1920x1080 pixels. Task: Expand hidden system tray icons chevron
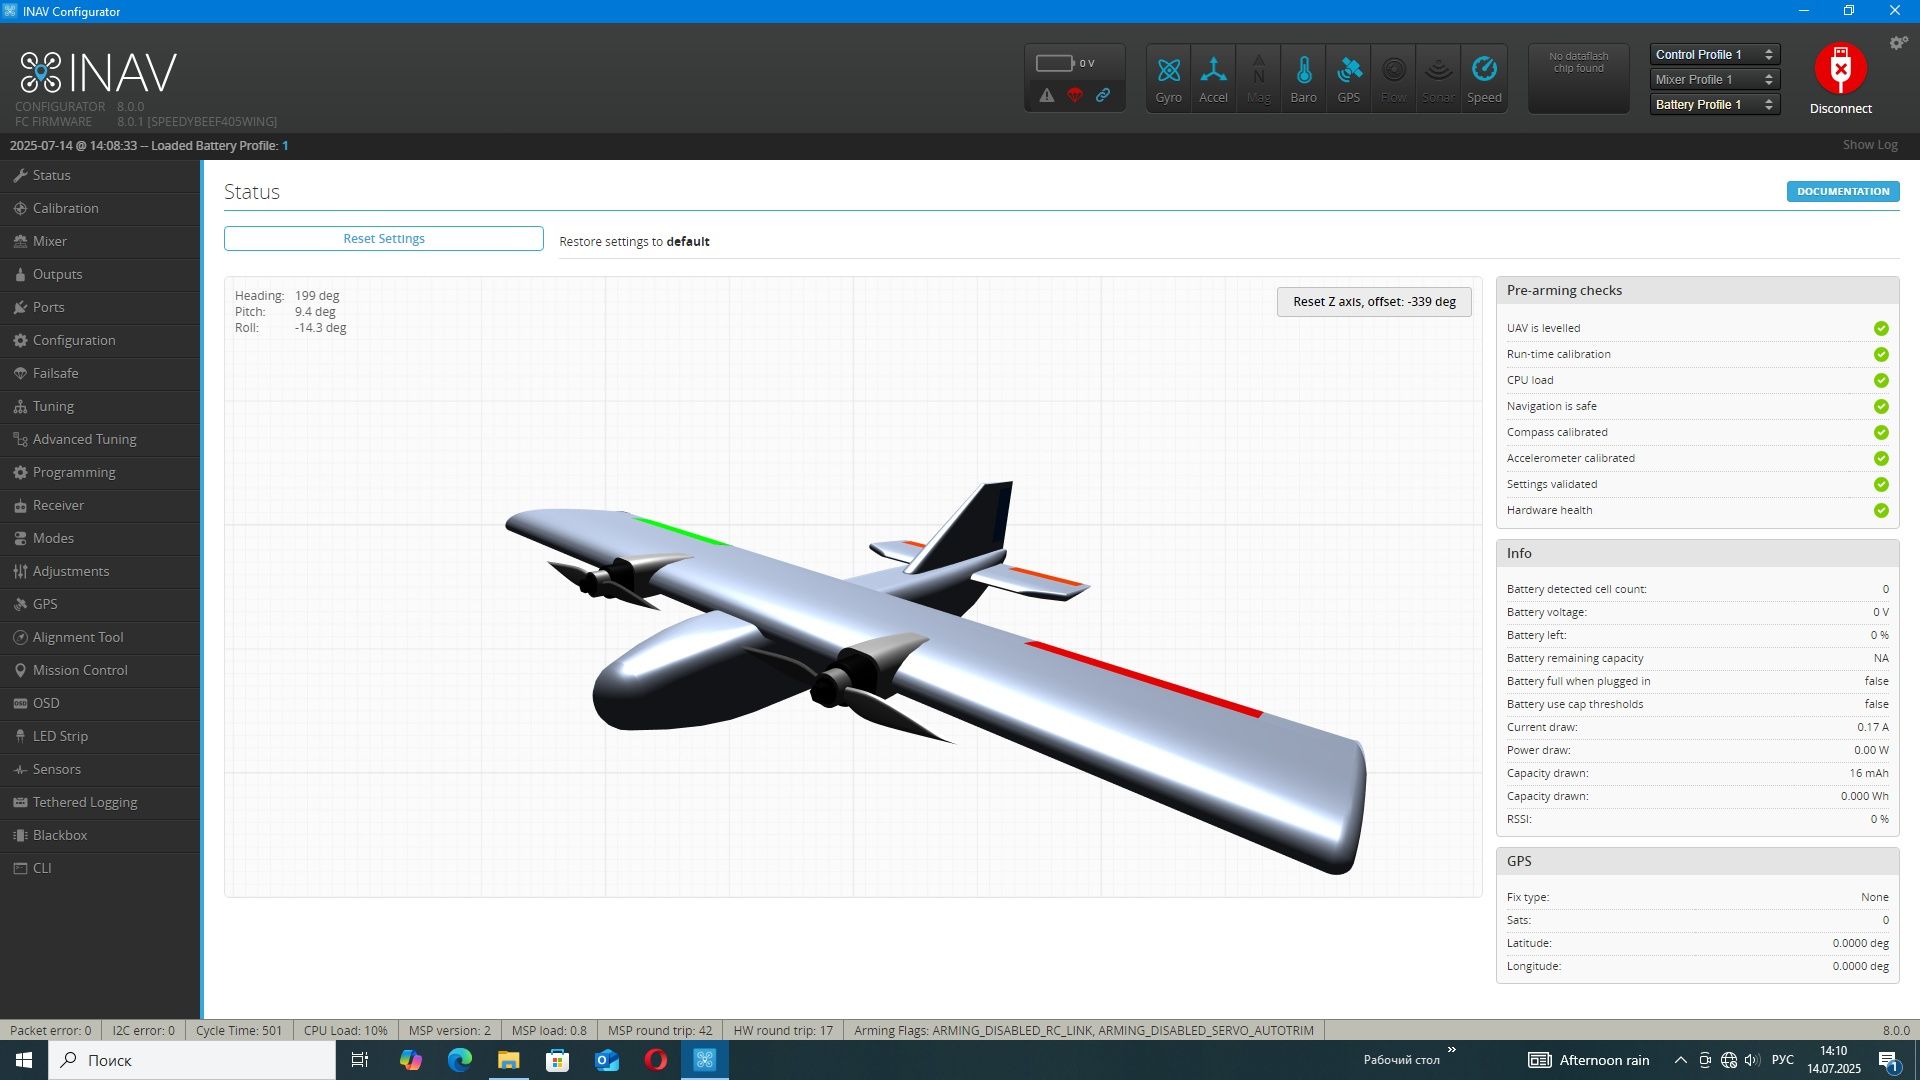1681,1060
